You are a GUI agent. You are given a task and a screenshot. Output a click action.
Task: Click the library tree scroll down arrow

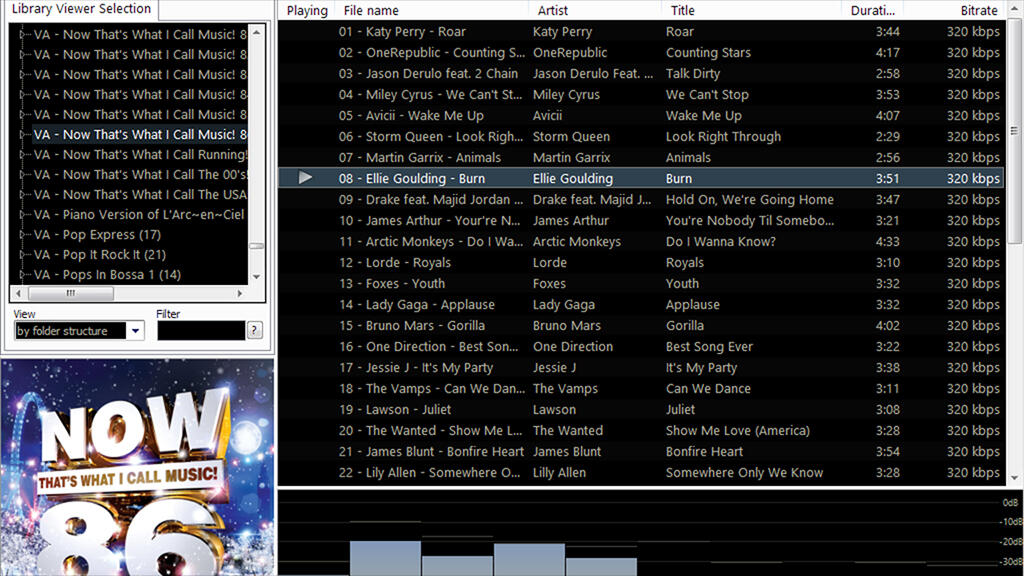[257, 276]
